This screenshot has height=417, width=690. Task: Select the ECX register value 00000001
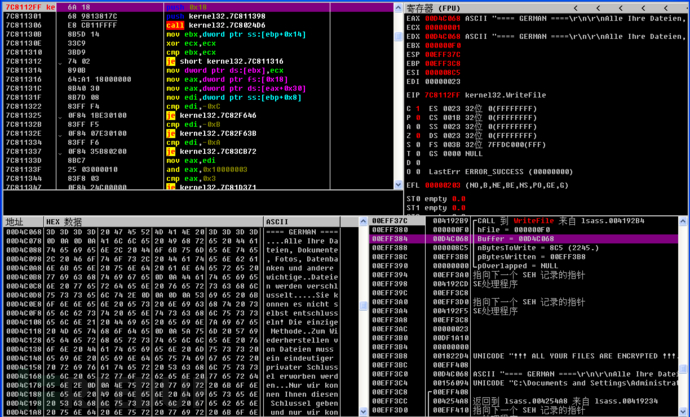(x=443, y=27)
